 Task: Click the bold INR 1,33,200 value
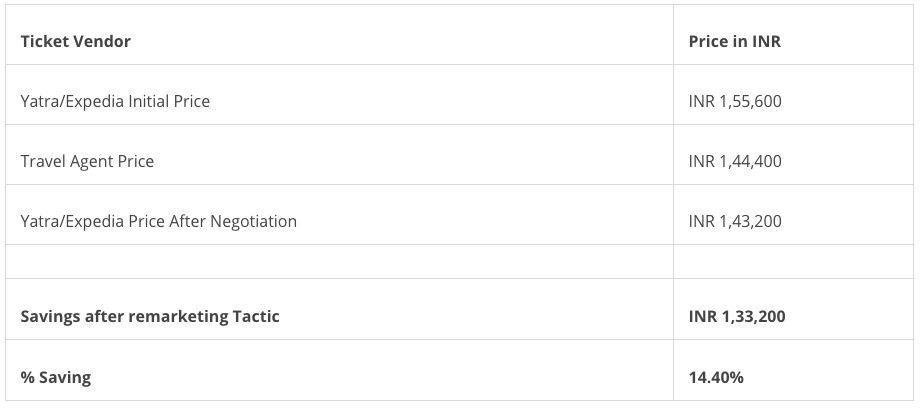click(737, 317)
